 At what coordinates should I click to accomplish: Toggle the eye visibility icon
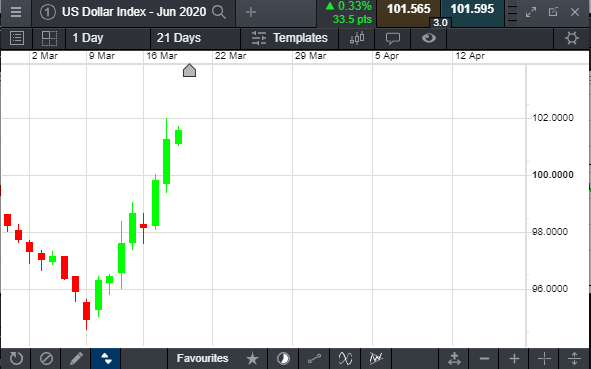429,38
